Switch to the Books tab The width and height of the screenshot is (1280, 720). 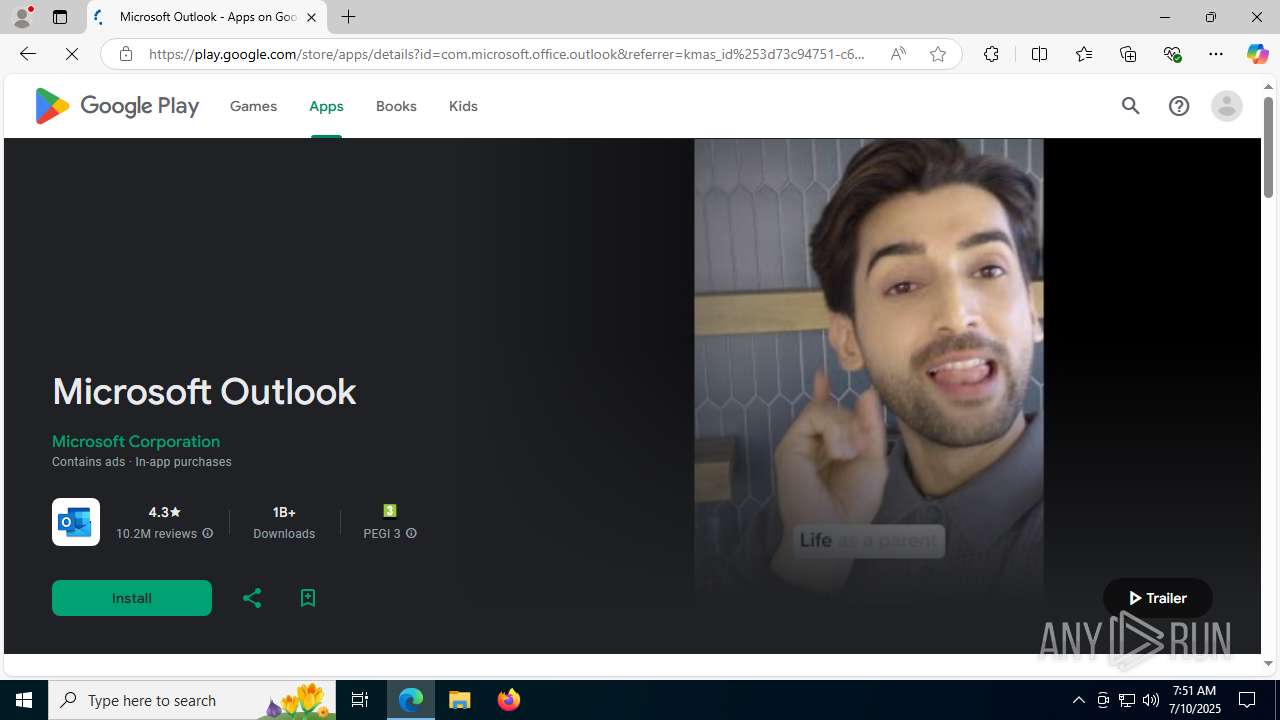[396, 106]
